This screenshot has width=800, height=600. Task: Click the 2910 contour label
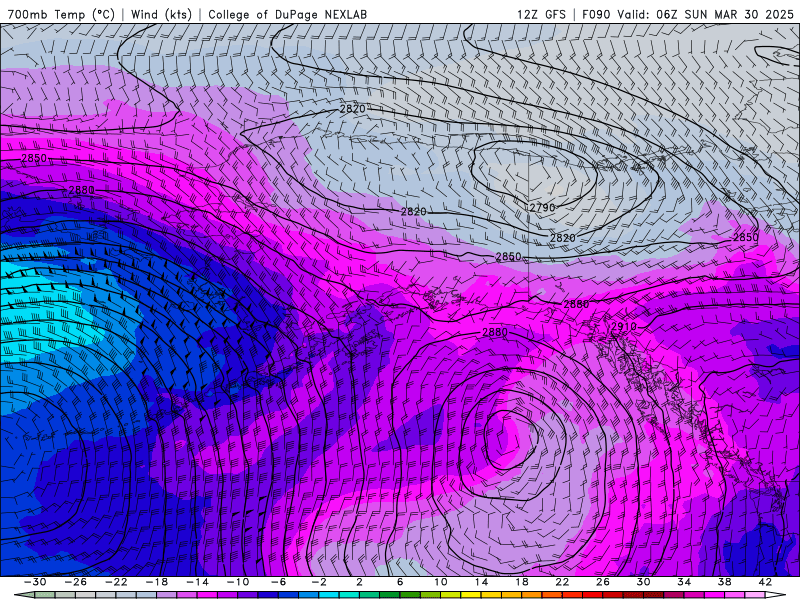click(623, 327)
